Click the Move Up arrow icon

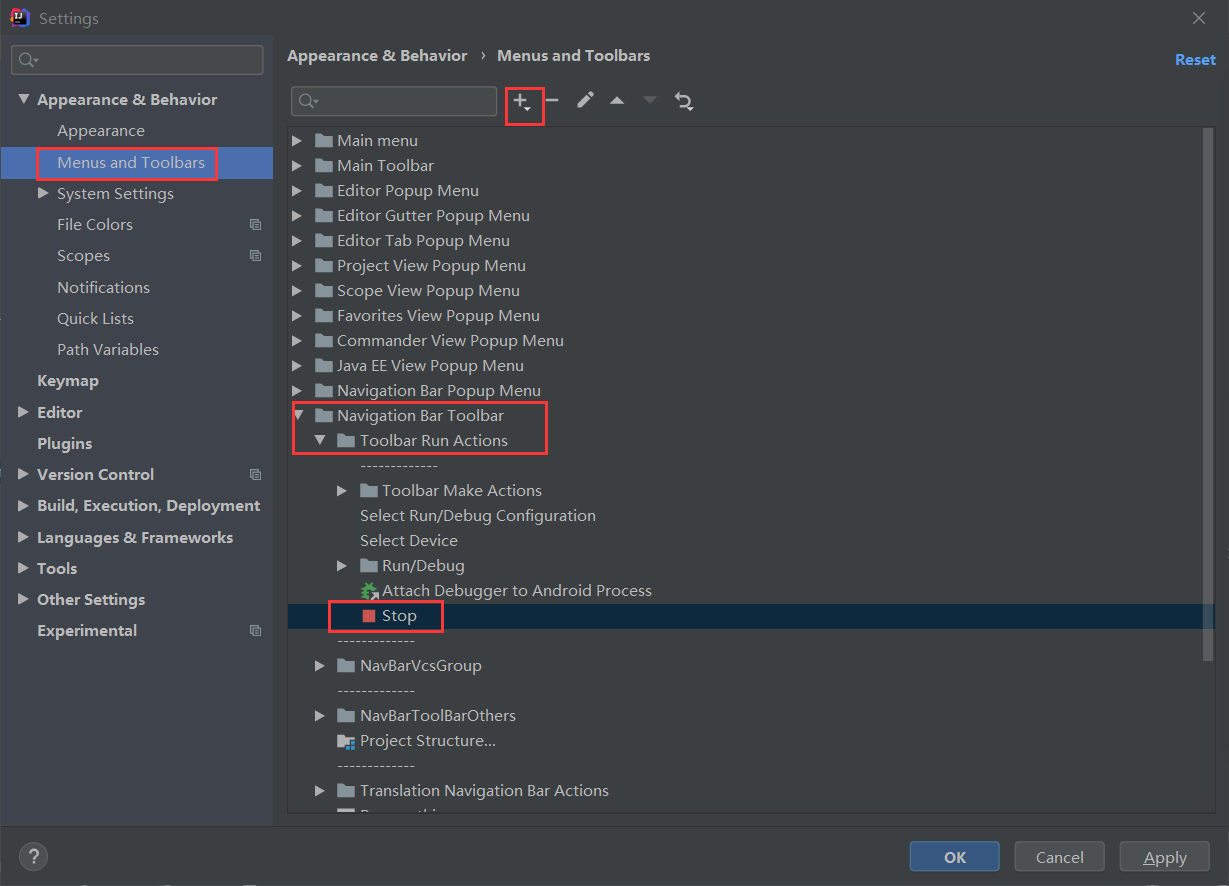[617, 100]
